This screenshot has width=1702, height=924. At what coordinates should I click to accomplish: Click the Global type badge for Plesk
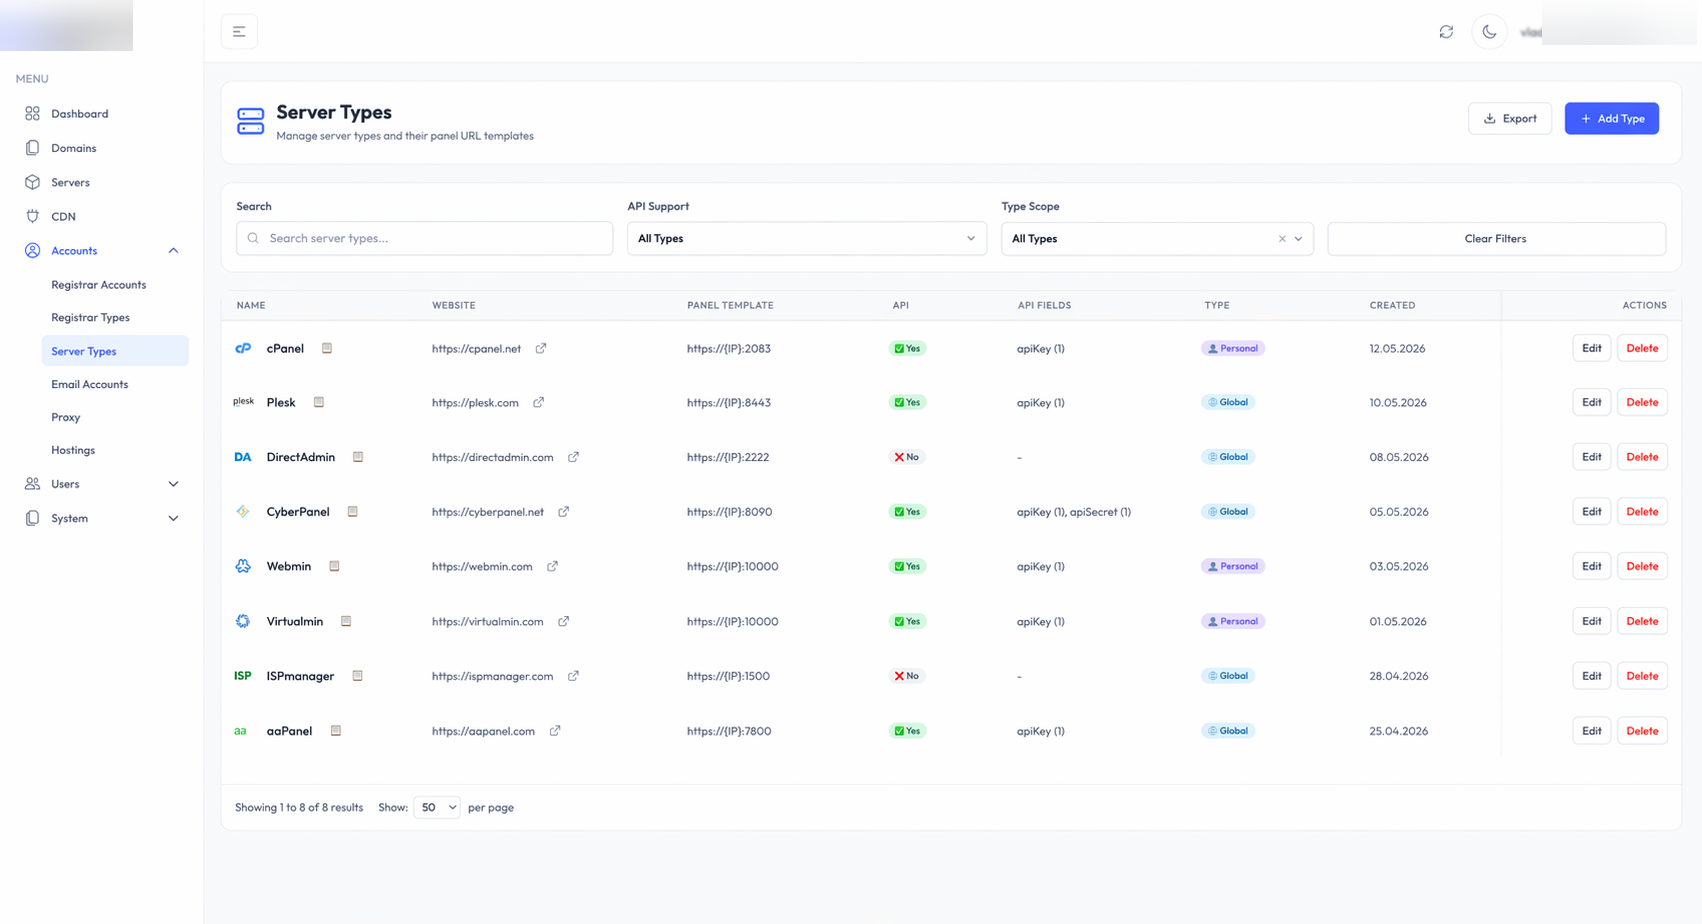[x=1228, y=402]
